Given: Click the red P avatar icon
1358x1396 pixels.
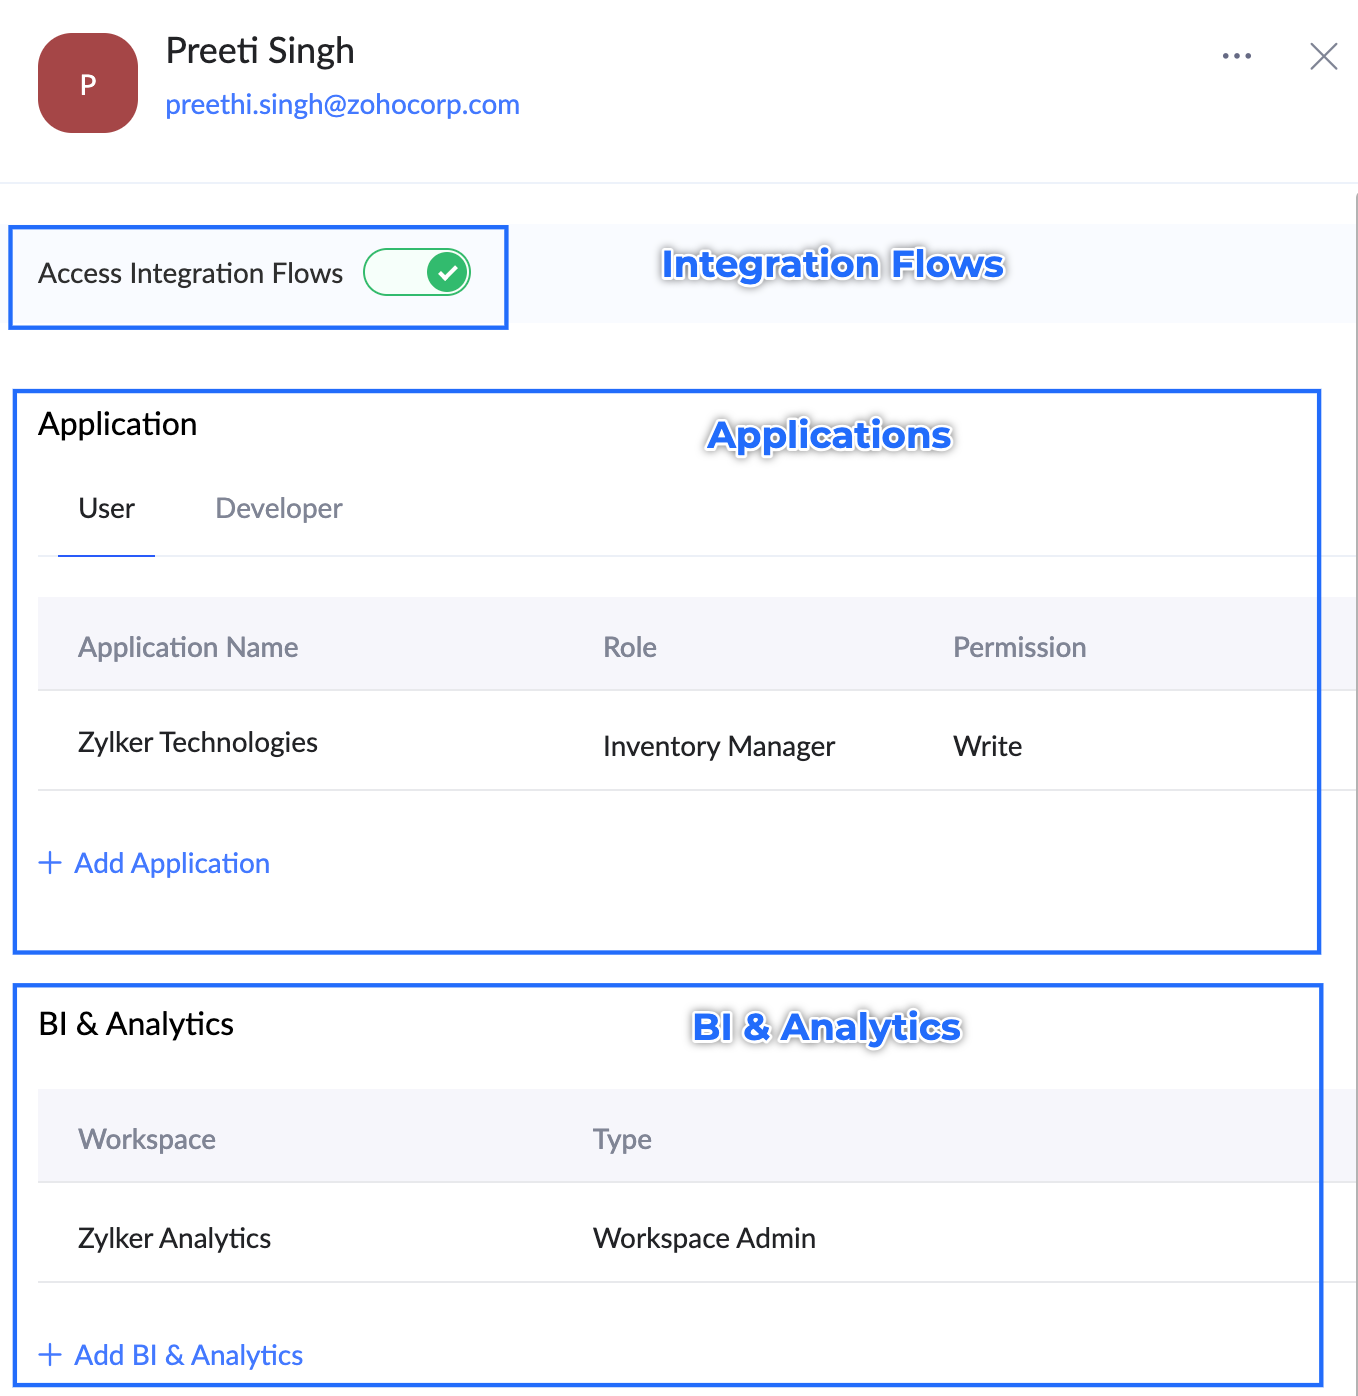Looking at the screenshot, I should coord(88,83).
